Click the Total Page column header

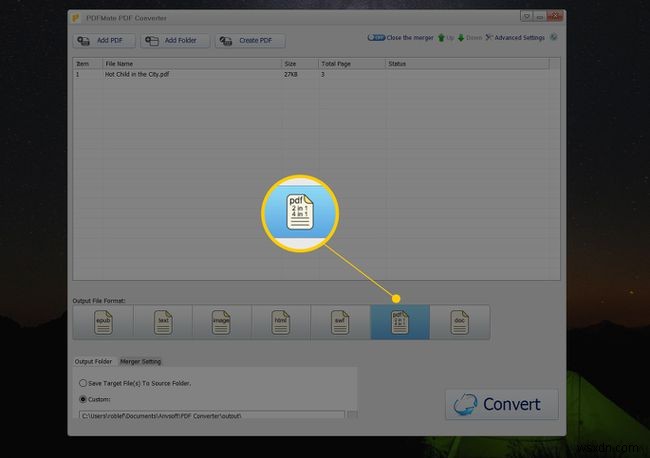352,64
